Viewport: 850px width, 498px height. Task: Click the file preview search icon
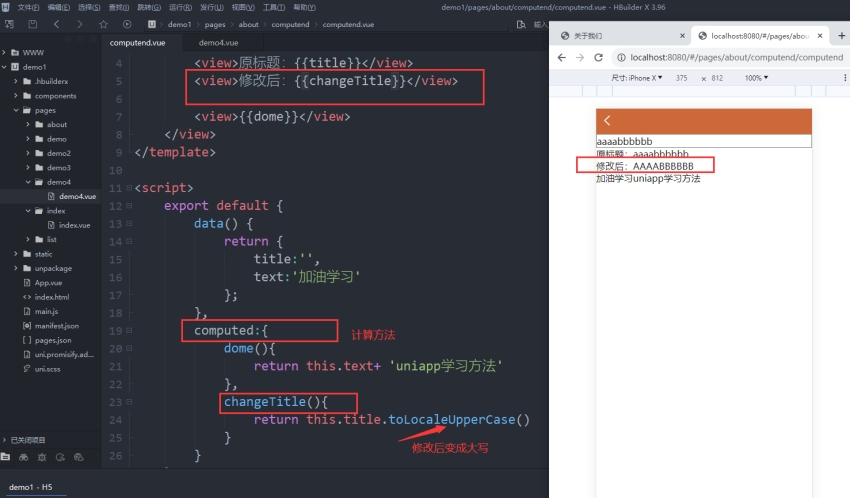[x=521, y=24]
